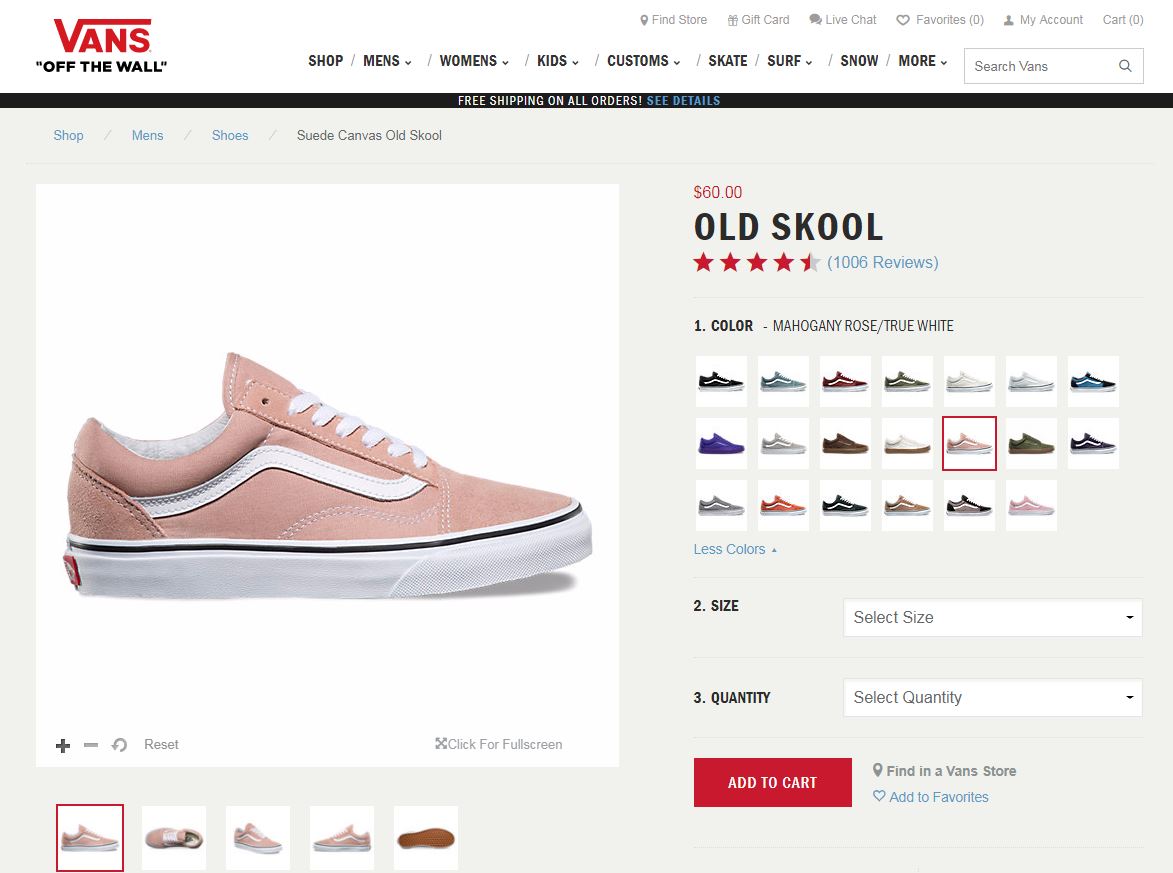Open the SEE DETAILS shipping link
The image size is (1173, 873).
click(683, 100)
